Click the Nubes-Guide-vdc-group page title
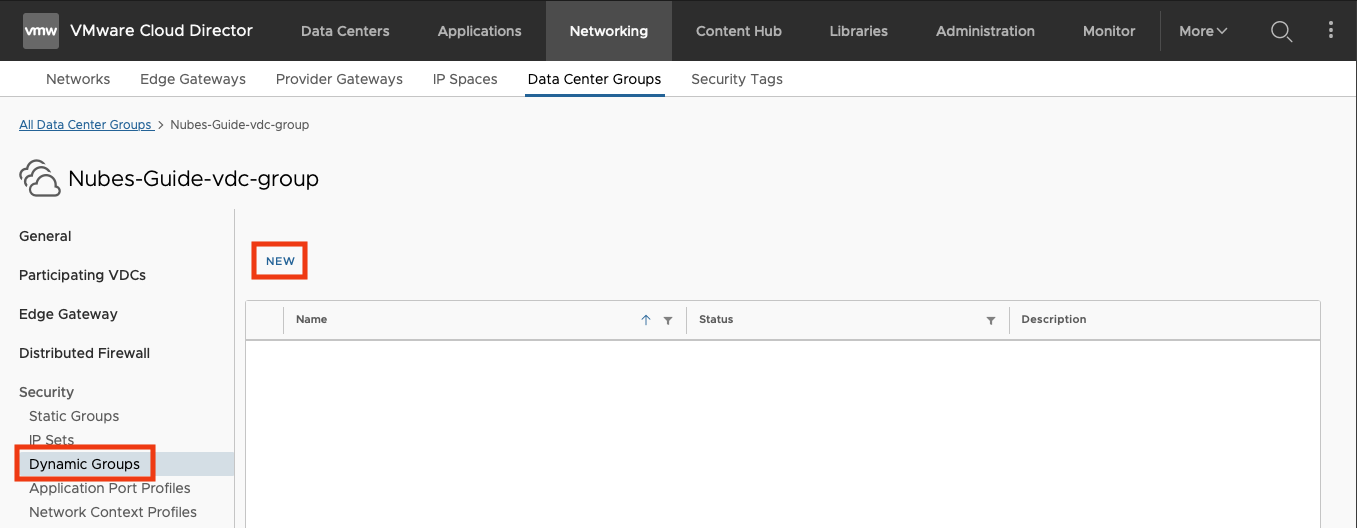 coord(193,179)
